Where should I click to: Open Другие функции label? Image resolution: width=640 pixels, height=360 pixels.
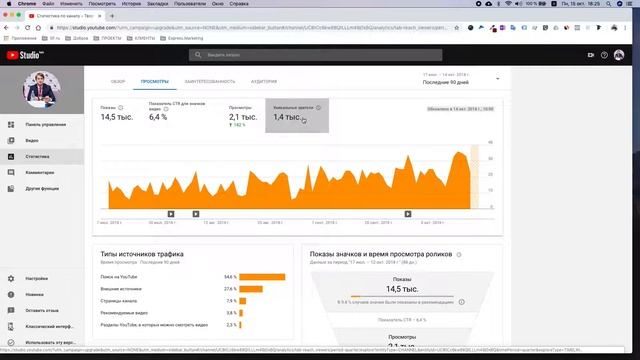[x=42, y=189]
